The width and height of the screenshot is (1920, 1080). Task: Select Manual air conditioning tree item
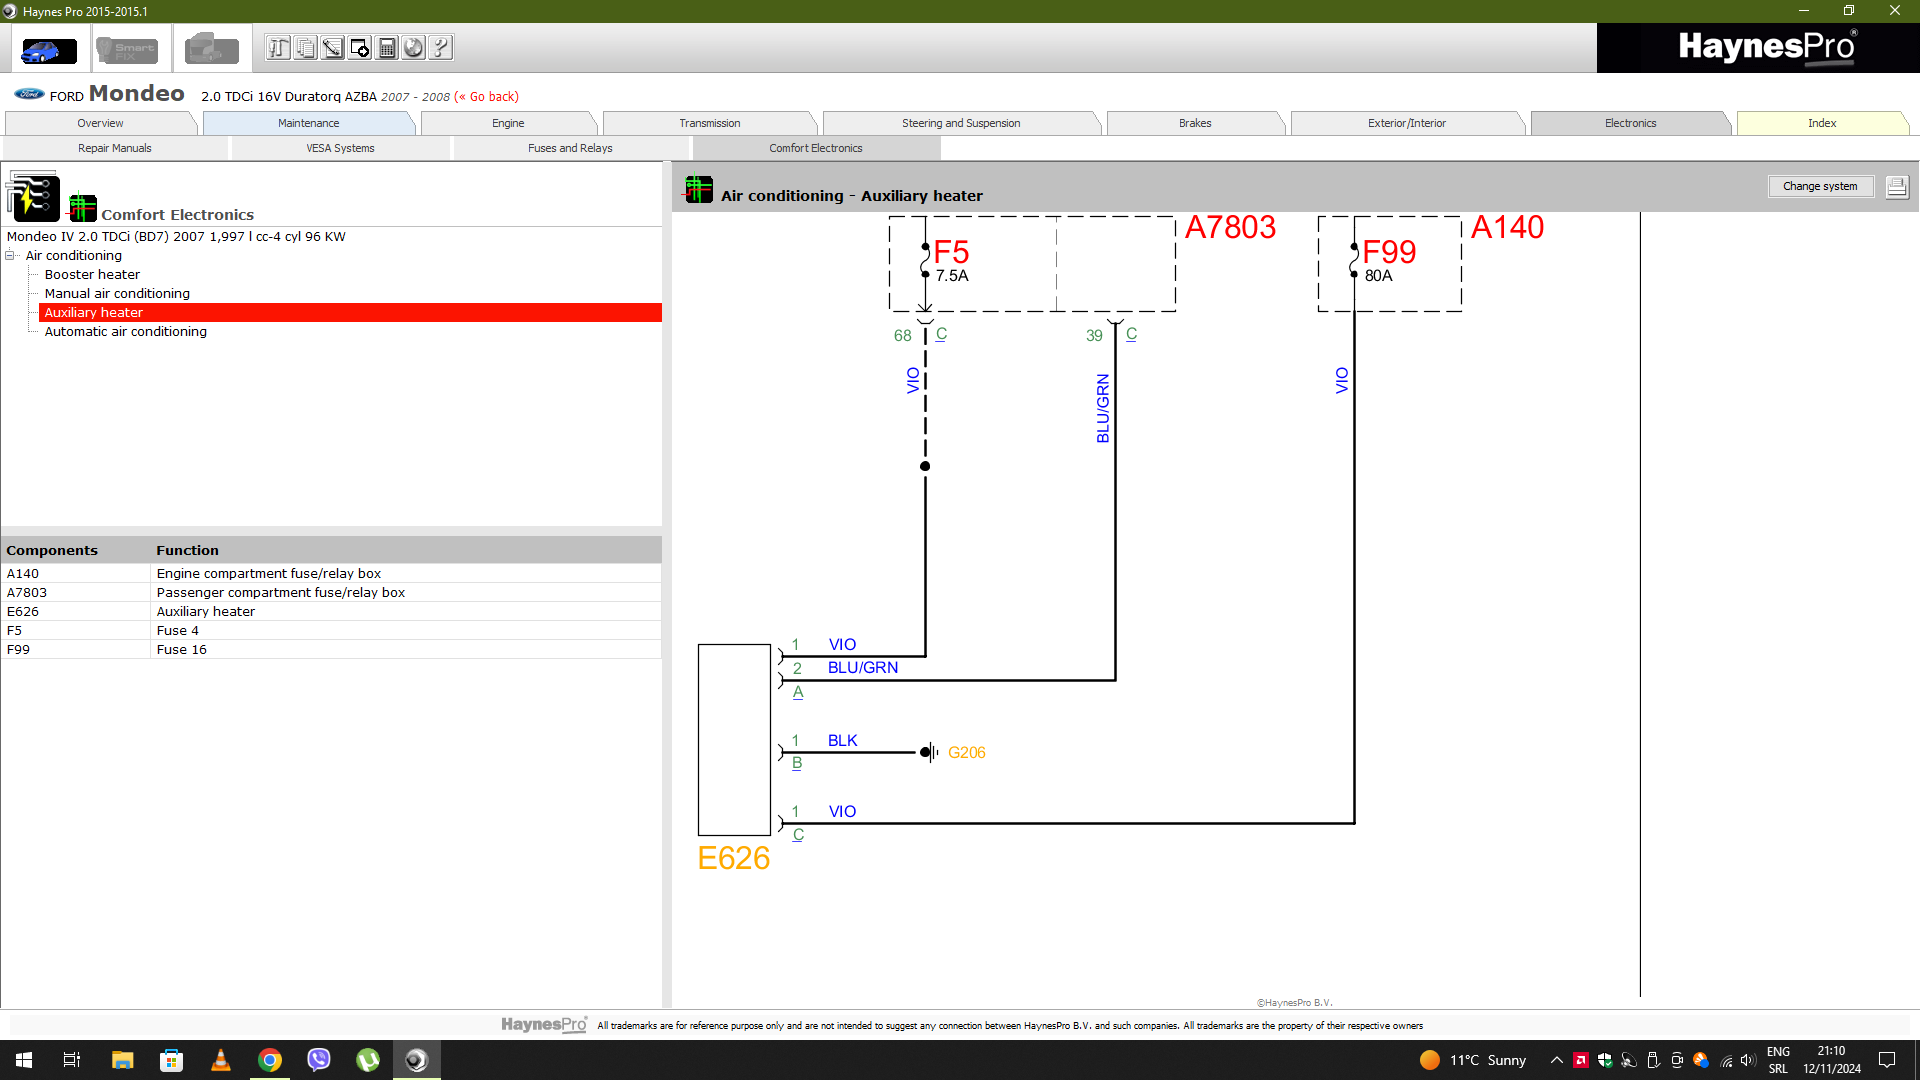117,293
